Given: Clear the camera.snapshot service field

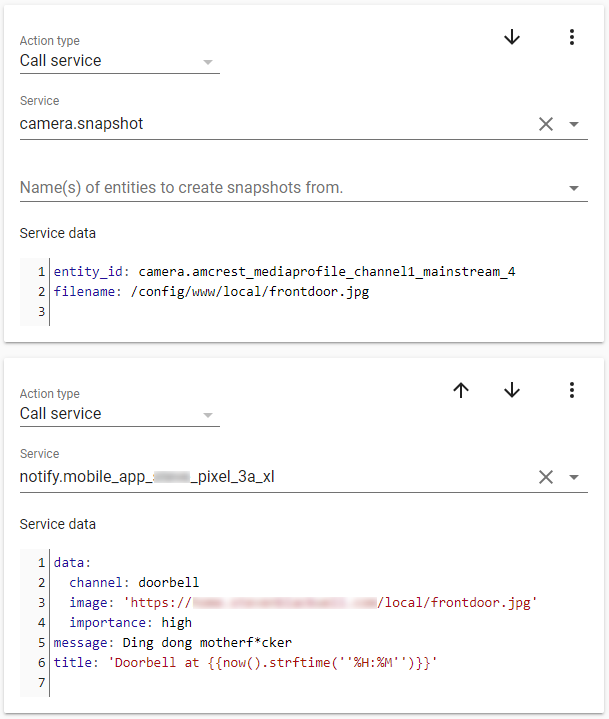Looking at the screenshot, I should tap(546, 124).
